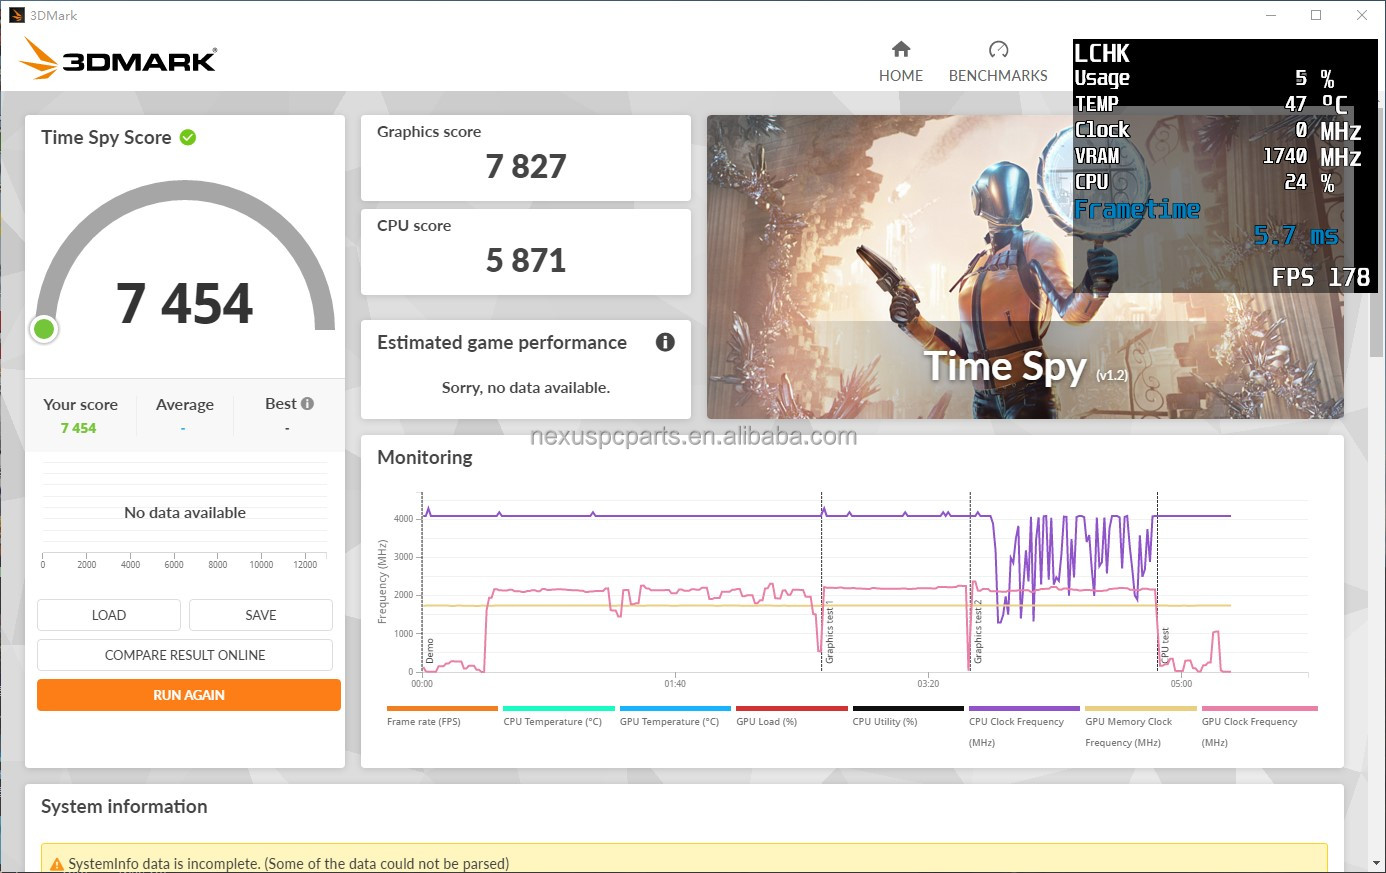The height and width of the screenshot is (873, 1386).
Task: Toggle CPU Temperature legend series
Action: [x=552, y=721]
